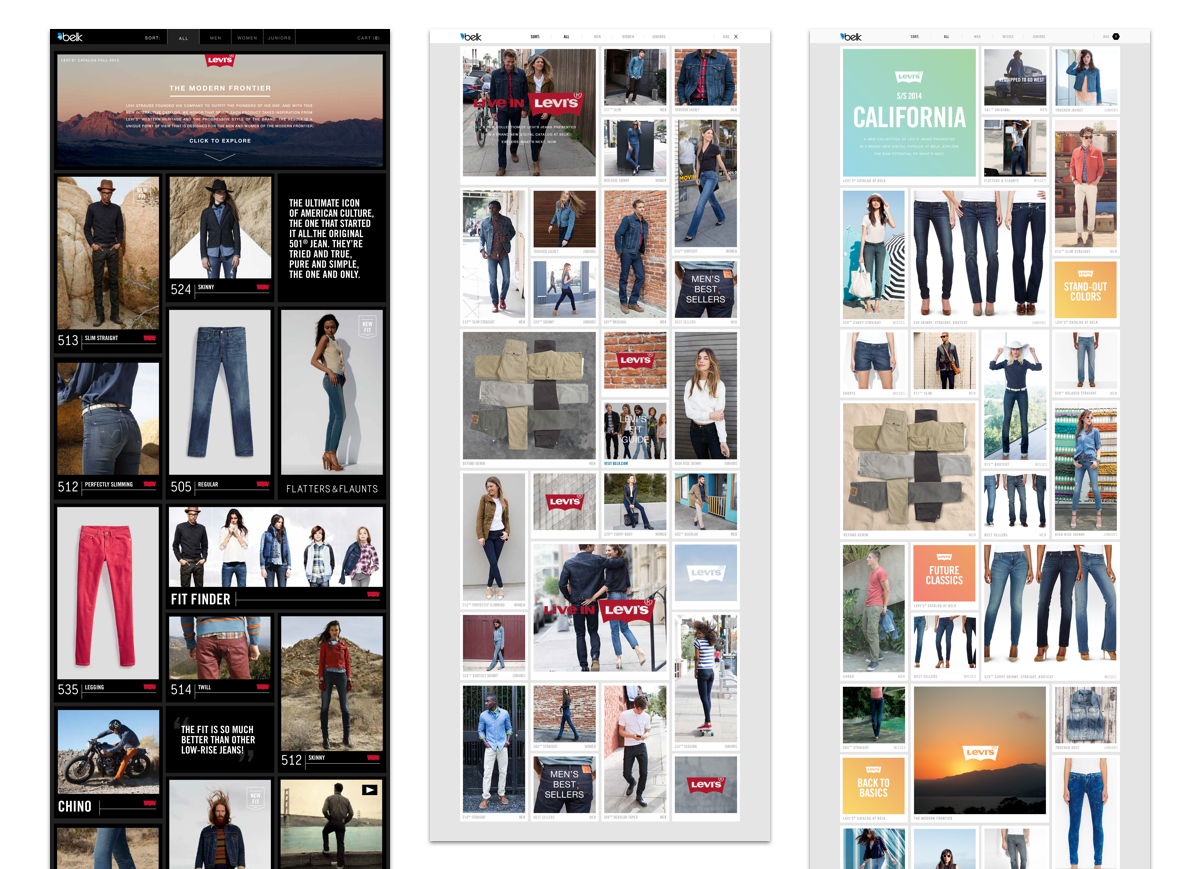Viewport: 1200px width, 869px height.
Task: Click BAG close X in middle mockup
Action: pyautogui.click(x=736, y=37)
